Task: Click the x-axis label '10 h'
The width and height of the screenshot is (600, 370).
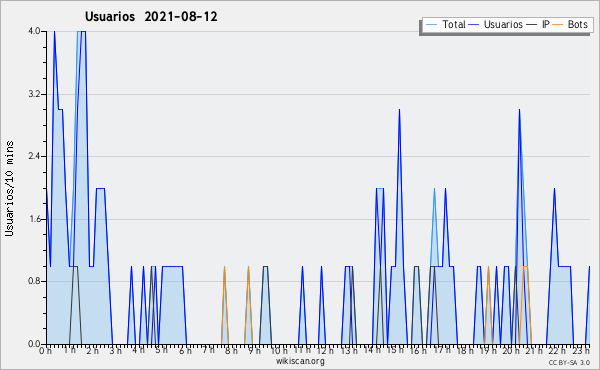Action: point(279,351)
